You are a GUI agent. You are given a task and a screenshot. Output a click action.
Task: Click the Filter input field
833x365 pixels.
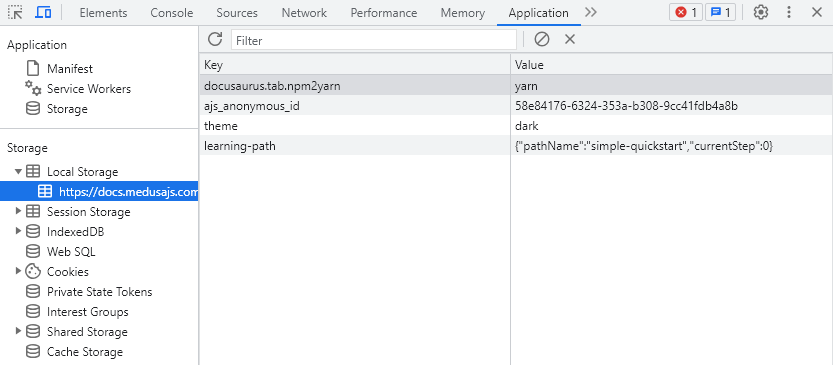coord(374,40)
